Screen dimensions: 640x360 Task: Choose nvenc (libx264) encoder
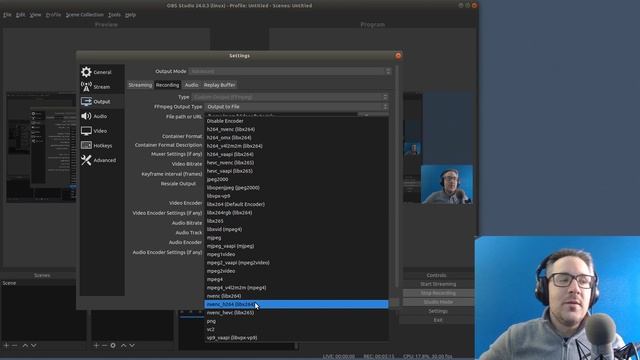pyautogui.click(x=296, y=296)
